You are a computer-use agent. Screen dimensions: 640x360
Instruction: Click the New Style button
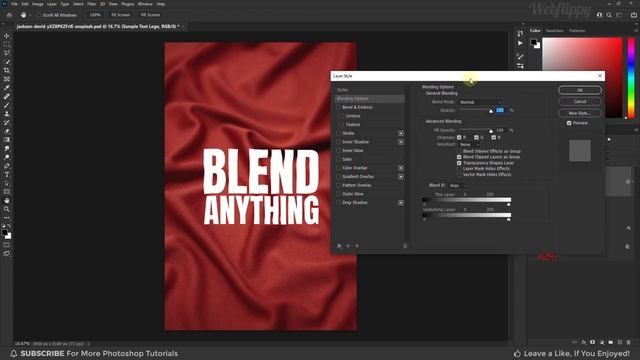[580, 113]
